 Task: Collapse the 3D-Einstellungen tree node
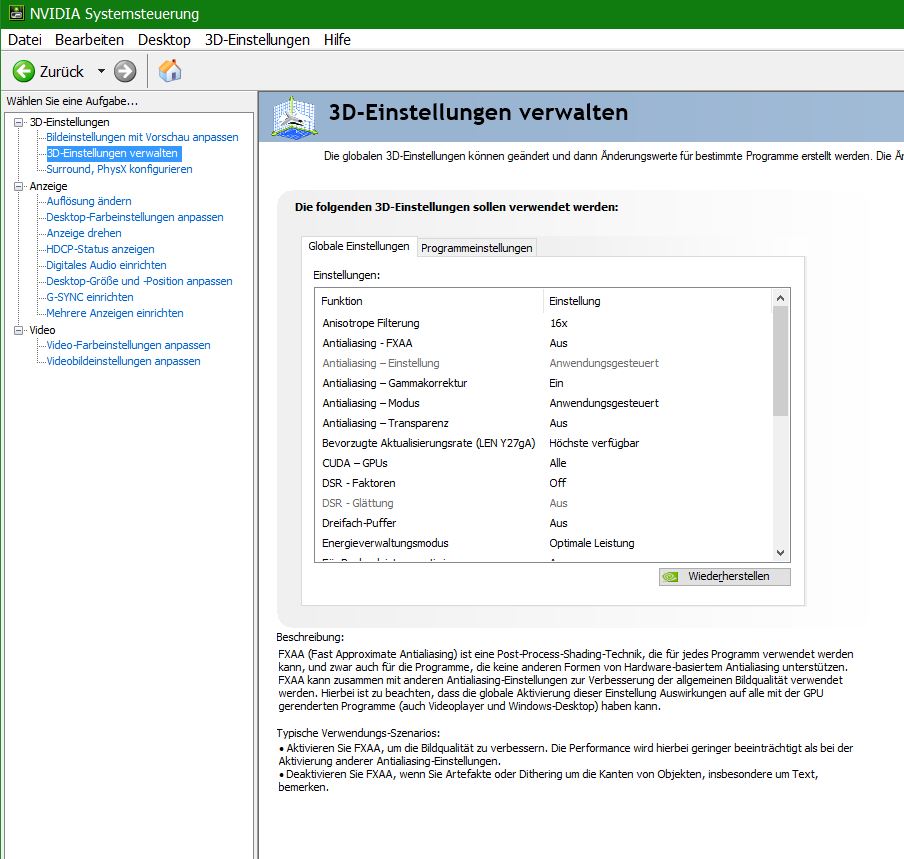tap(18, 122)
